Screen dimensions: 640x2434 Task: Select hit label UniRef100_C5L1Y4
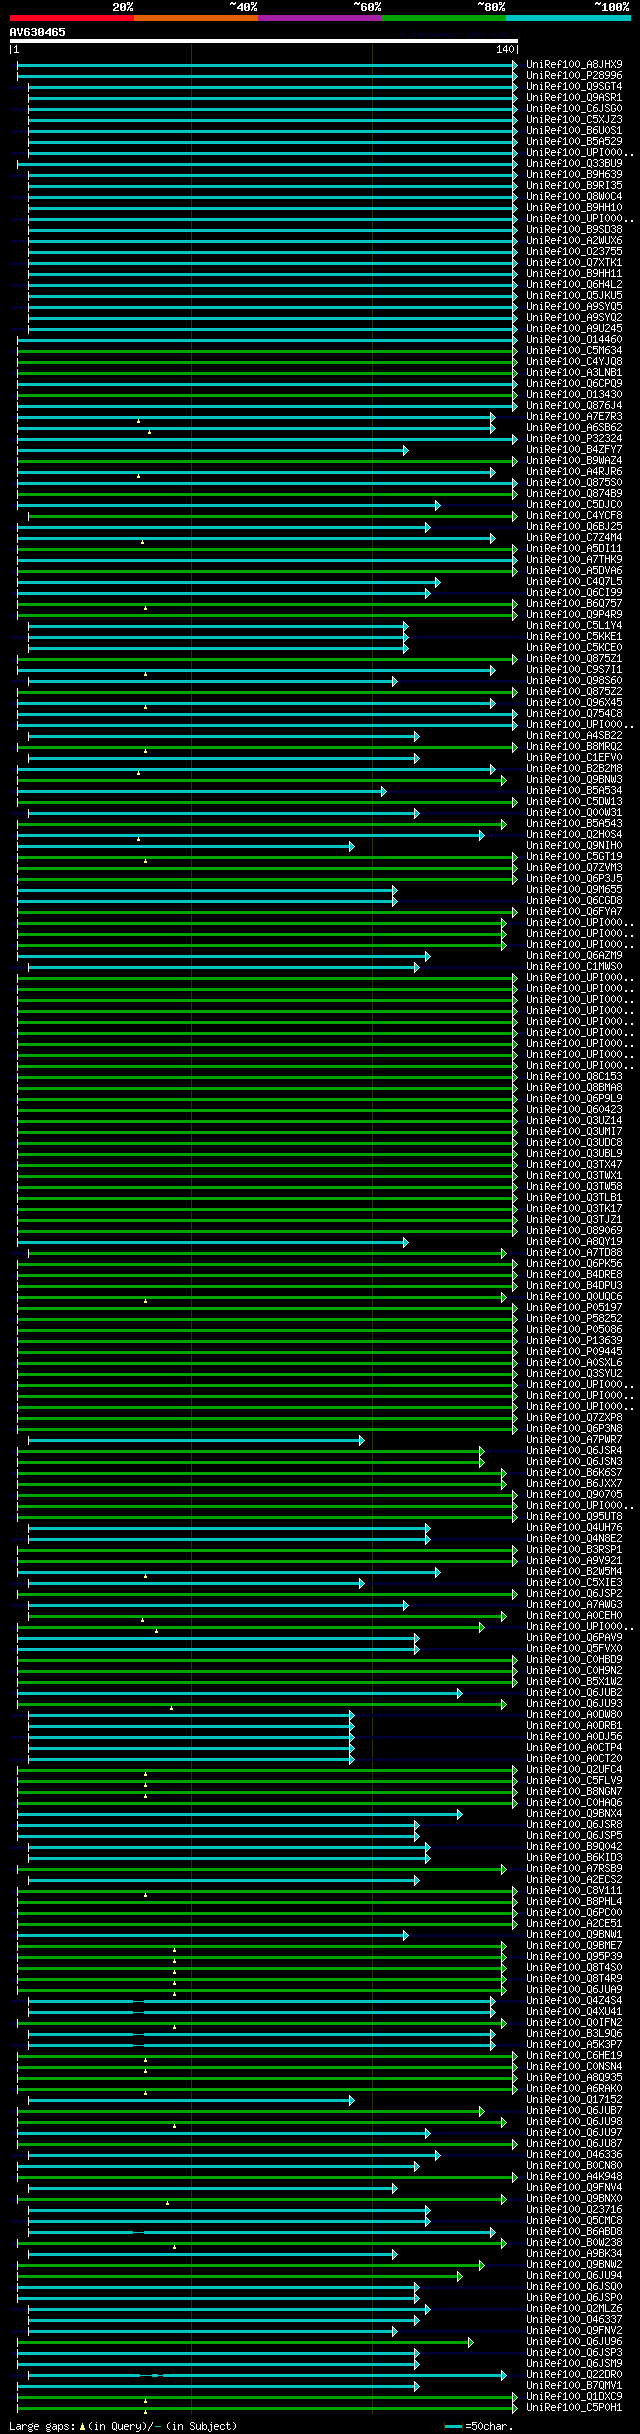[574, 625]
